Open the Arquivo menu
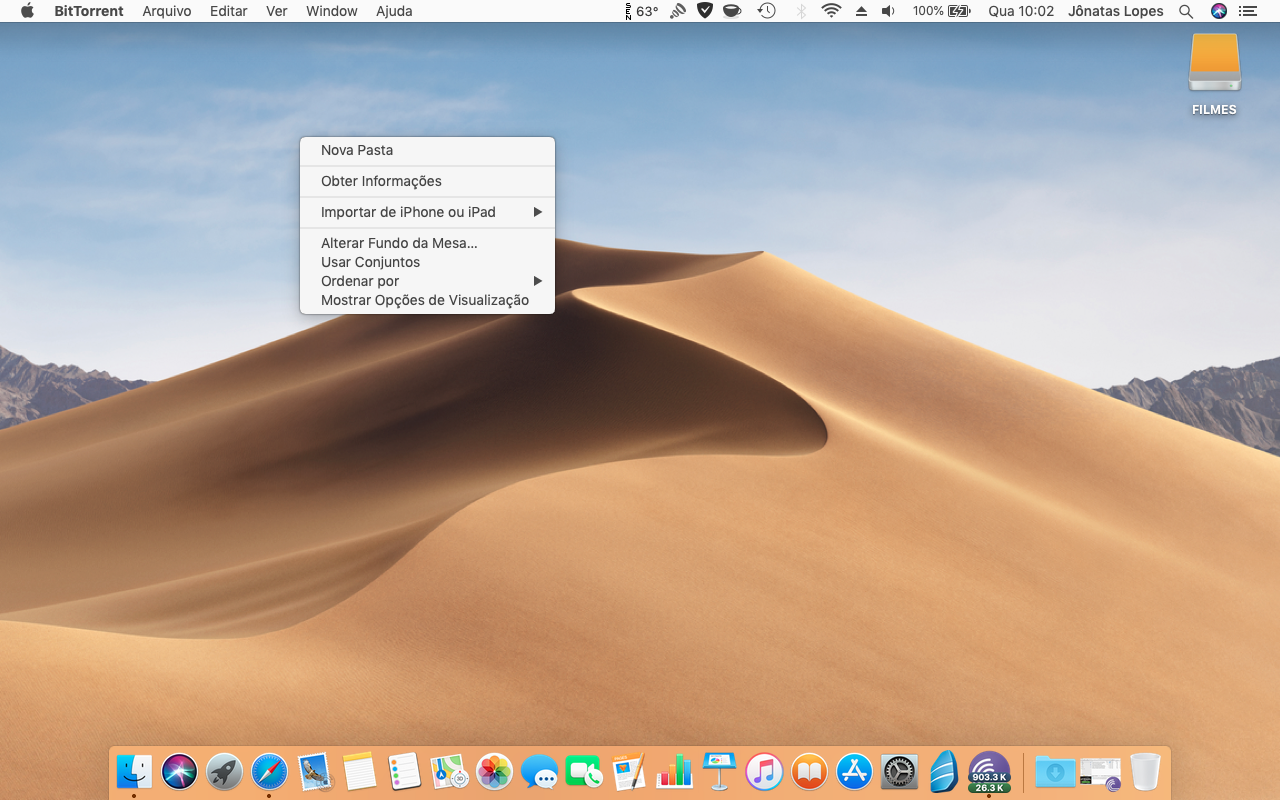Image resolution: width=1280 pixels, height=800 pixels. click(x=167, y=11)
